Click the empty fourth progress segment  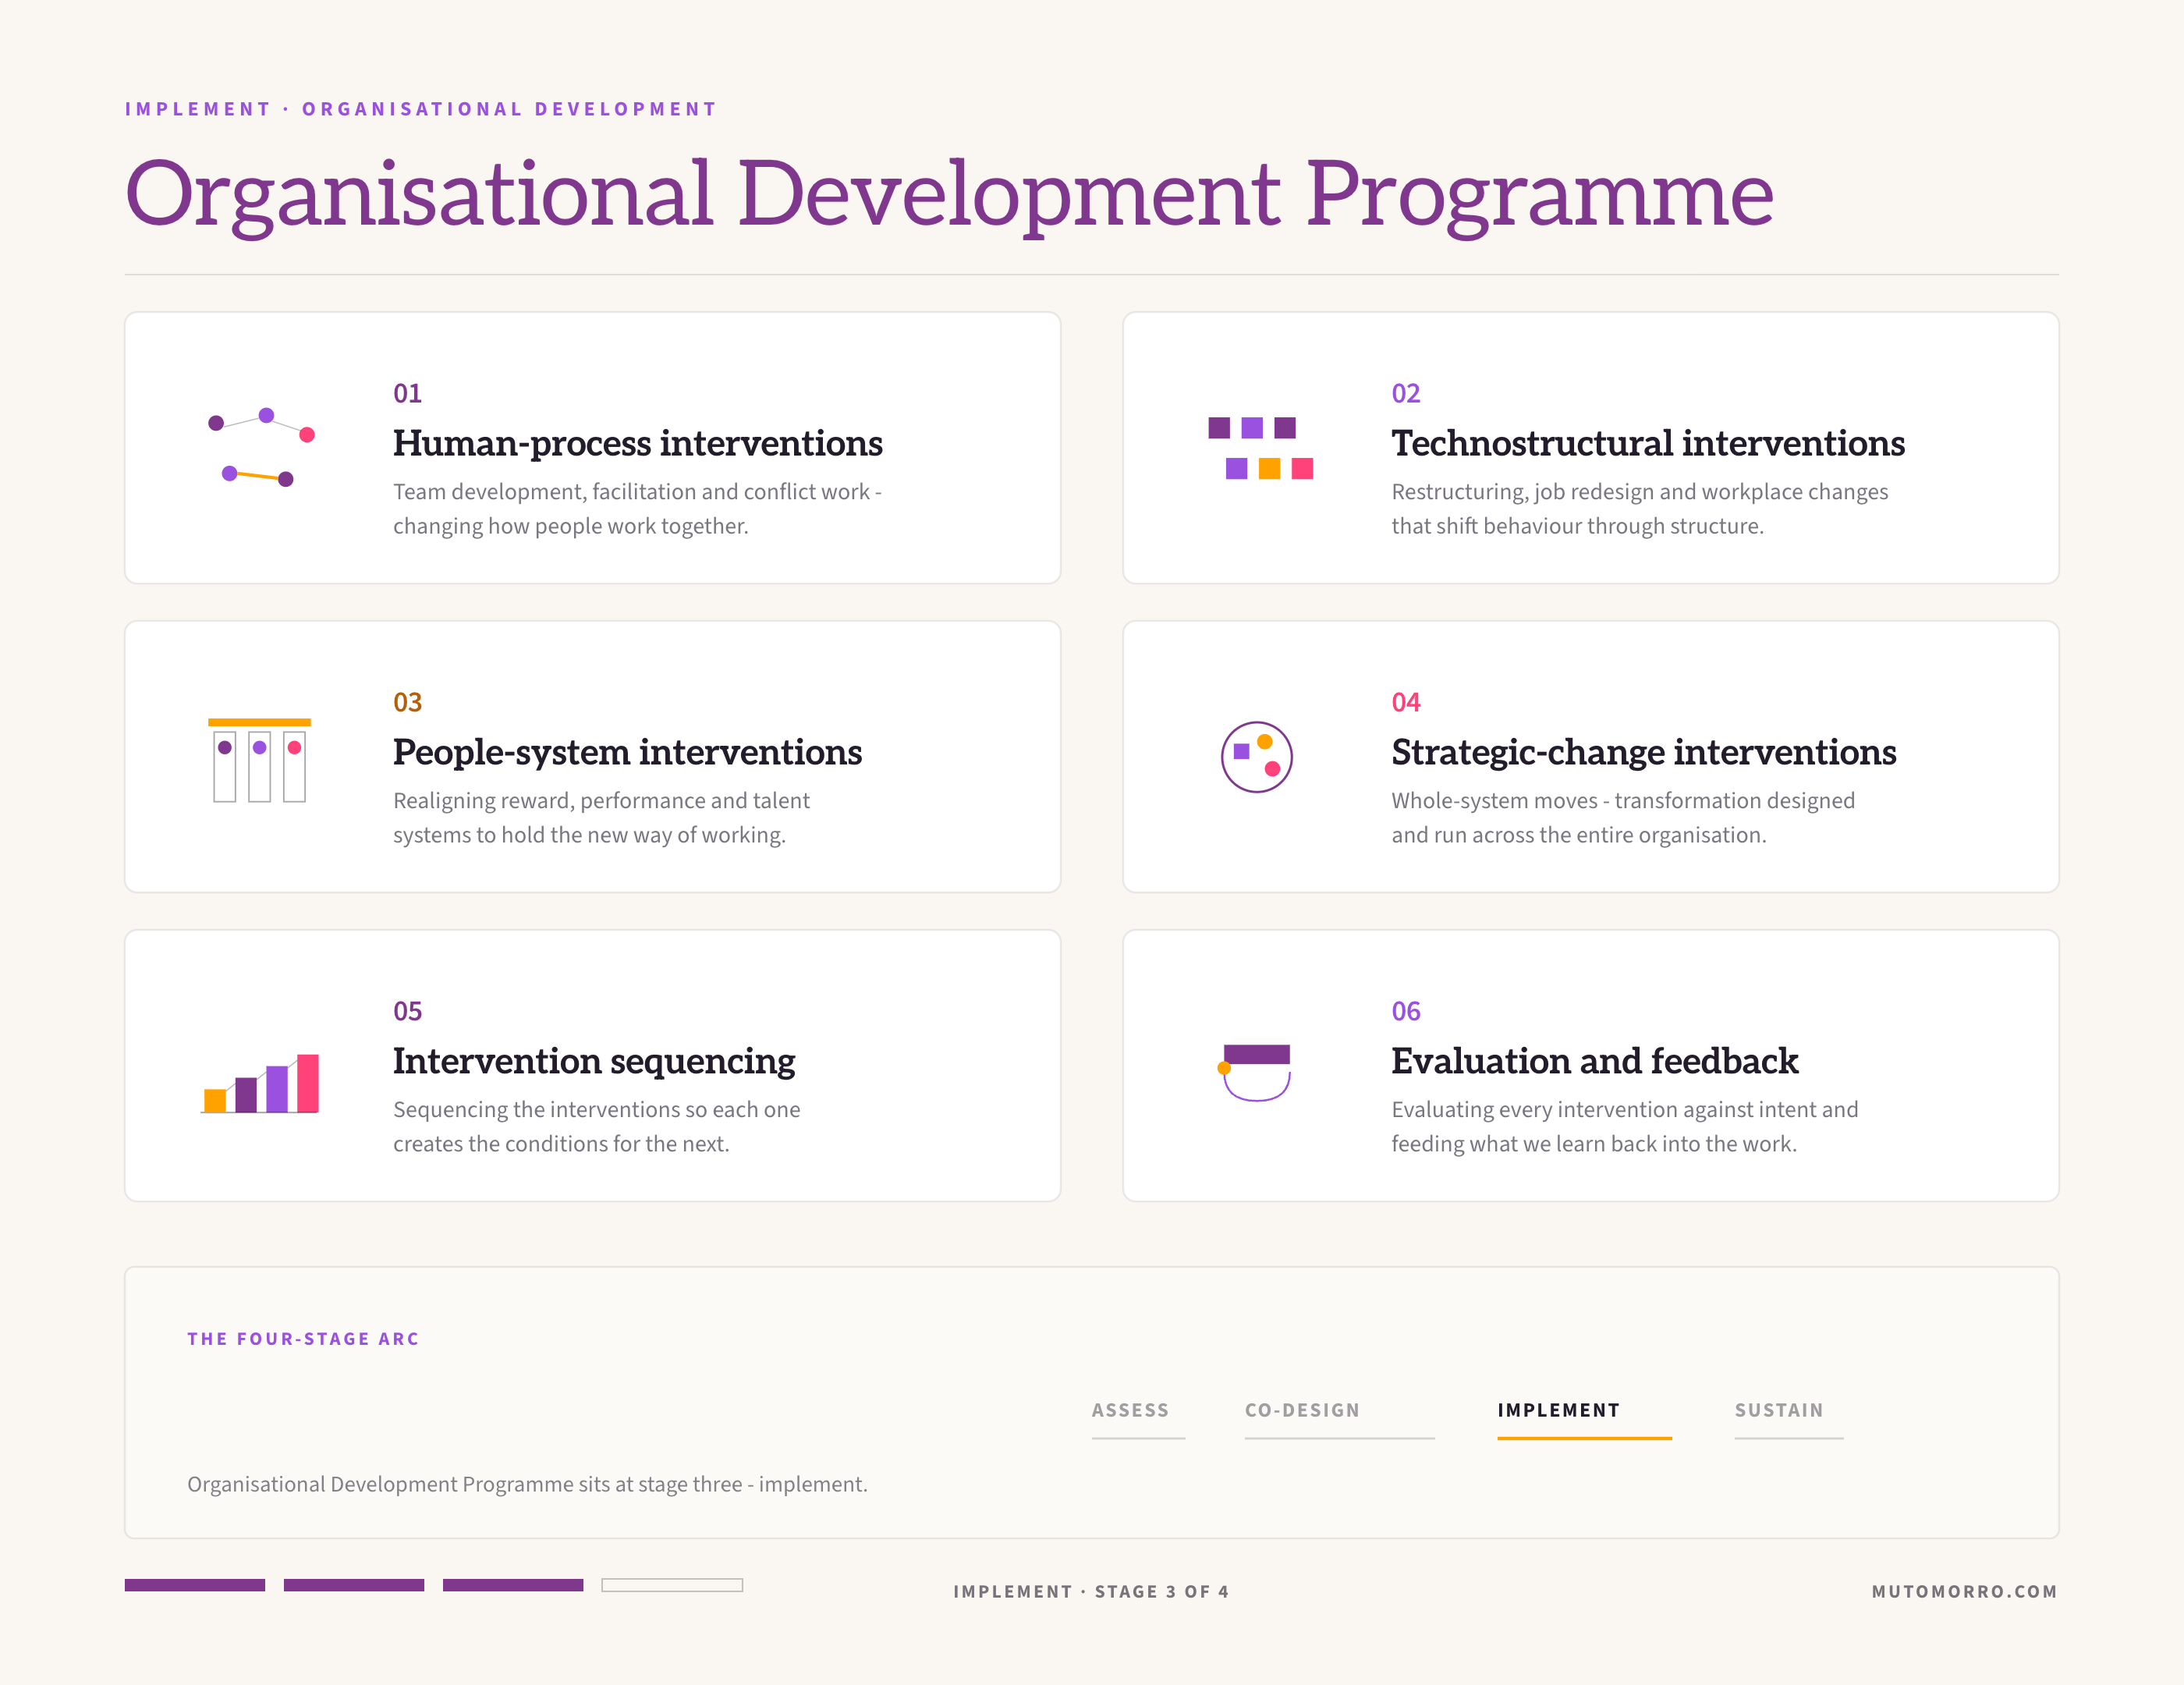672,1585
